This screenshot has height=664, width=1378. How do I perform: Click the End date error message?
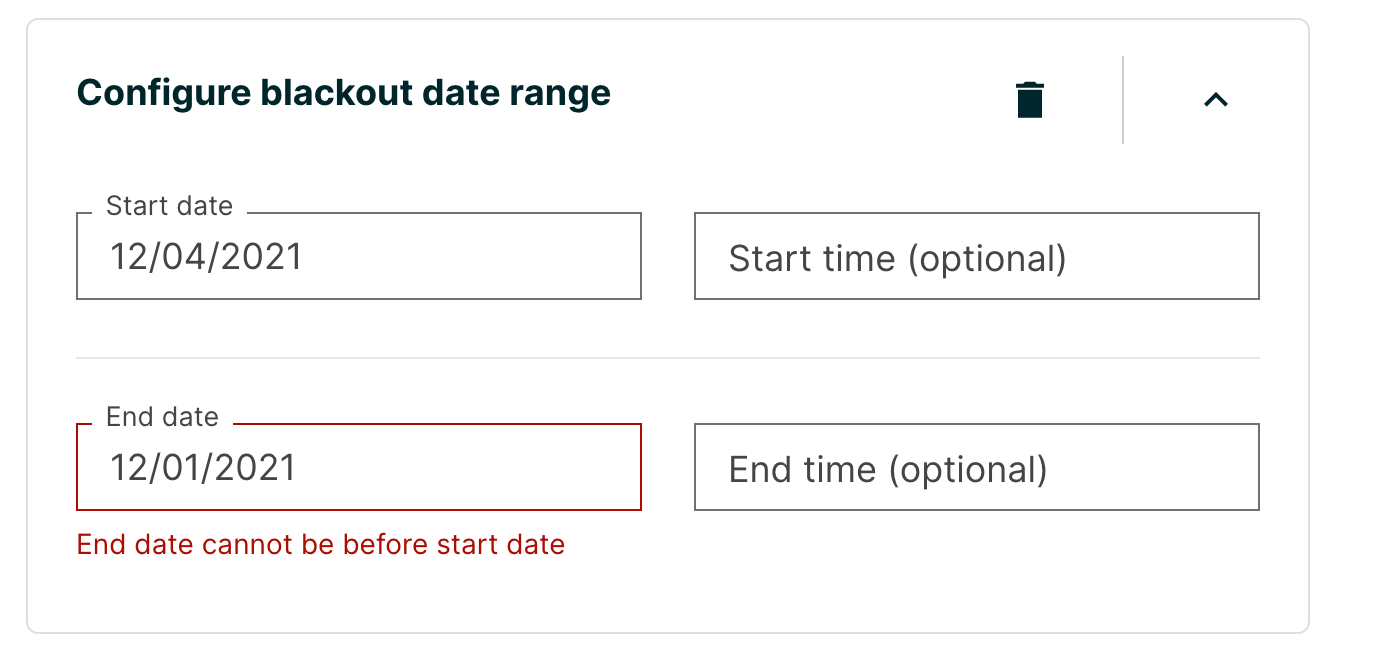tap(321, 545)
